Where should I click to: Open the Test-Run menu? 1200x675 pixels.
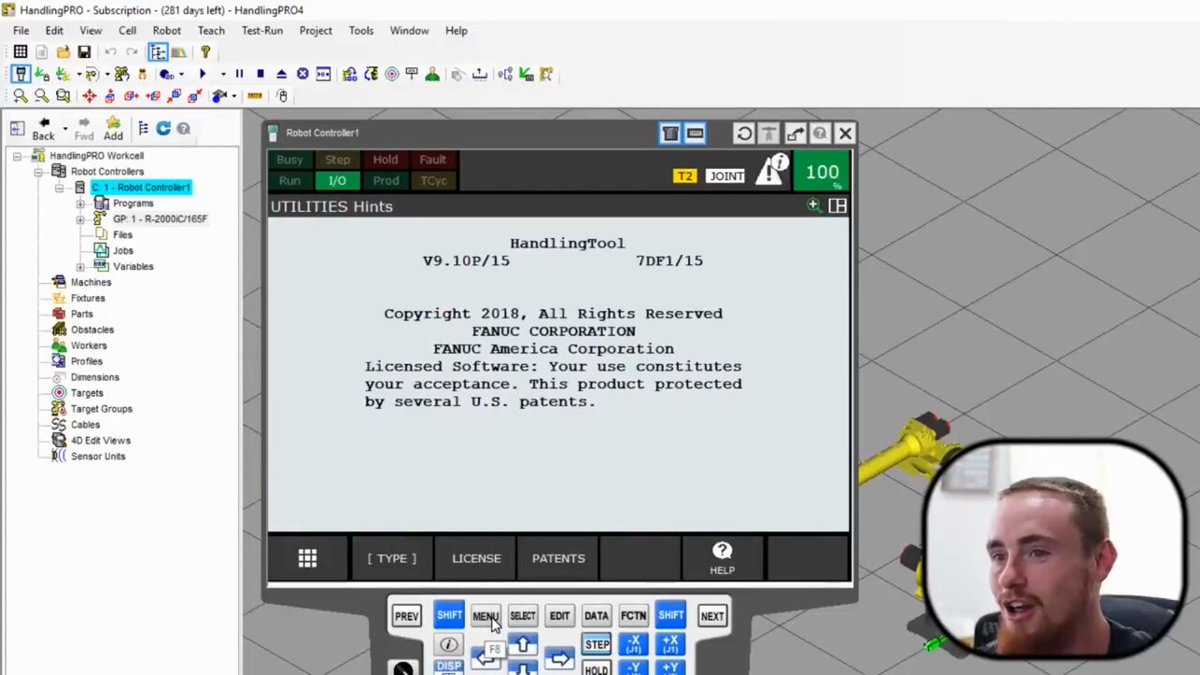[262, 31]
